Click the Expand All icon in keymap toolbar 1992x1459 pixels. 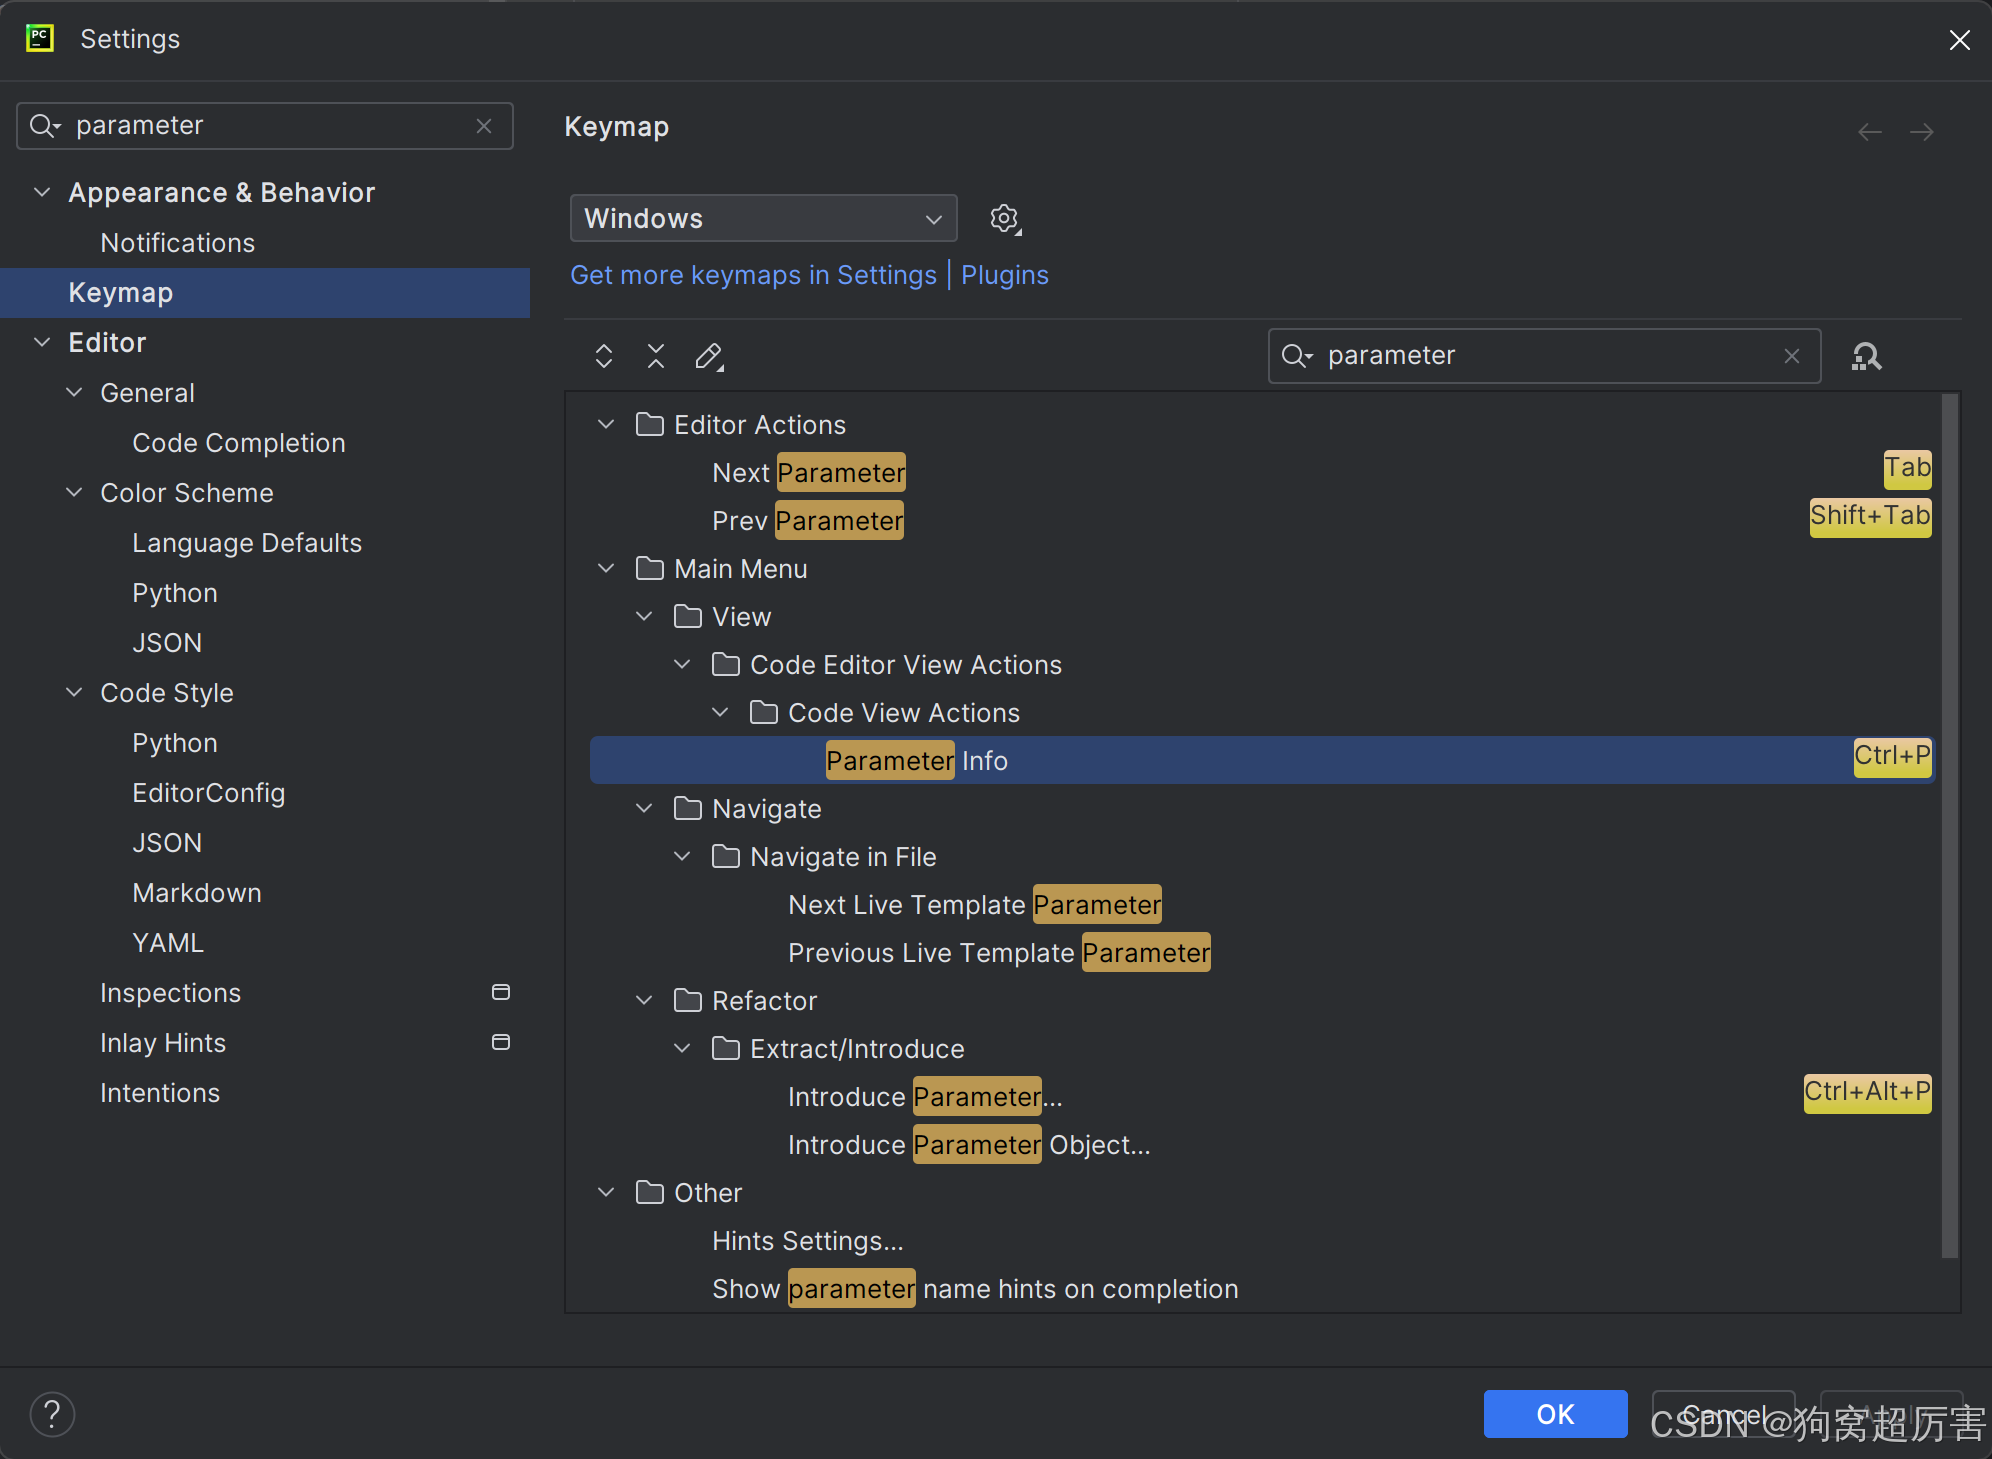(x=604, y=356)
